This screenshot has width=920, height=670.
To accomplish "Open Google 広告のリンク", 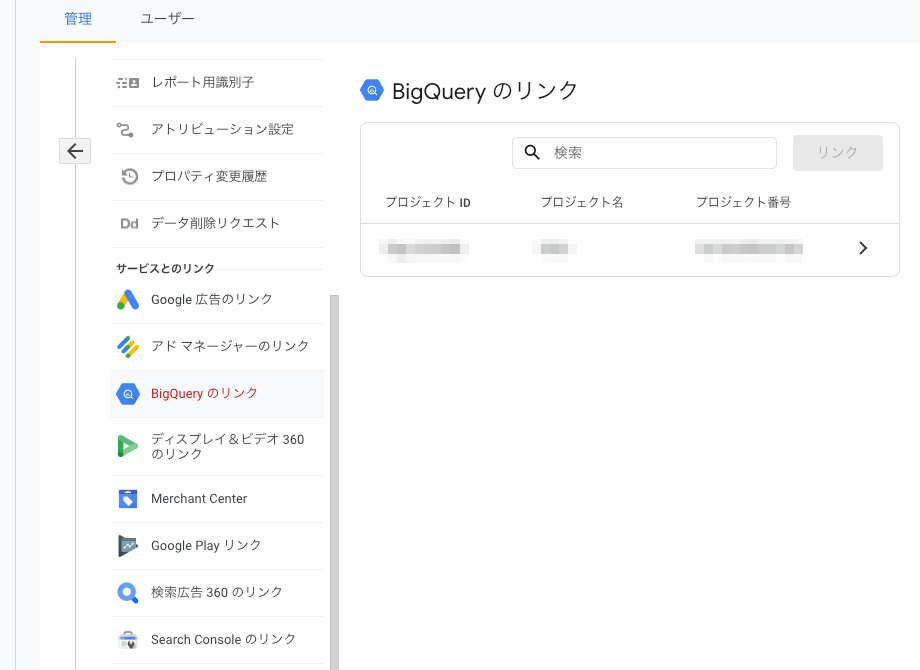I will point(217,300).
